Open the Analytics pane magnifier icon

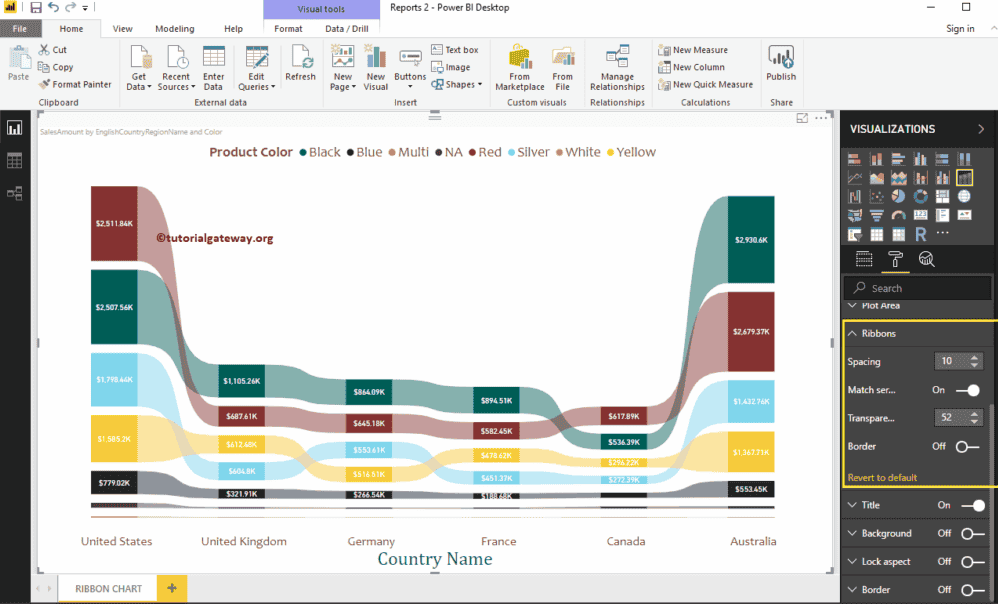click(926, 260)
